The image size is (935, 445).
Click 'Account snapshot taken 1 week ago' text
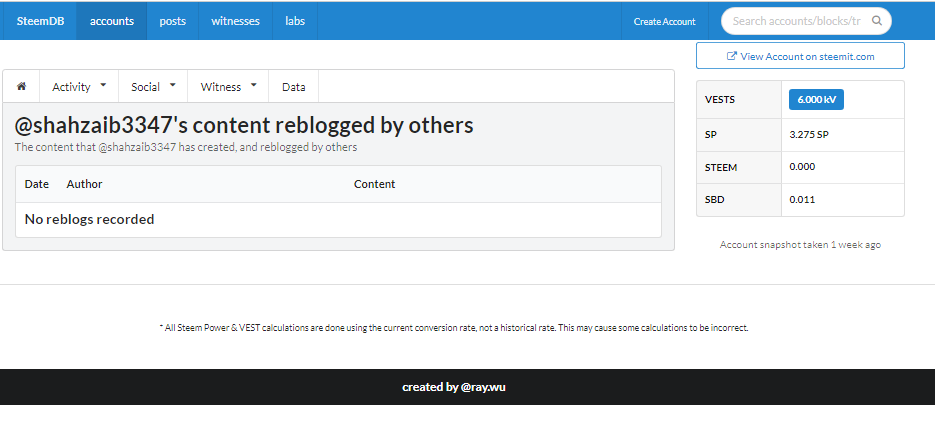[800, 245]
